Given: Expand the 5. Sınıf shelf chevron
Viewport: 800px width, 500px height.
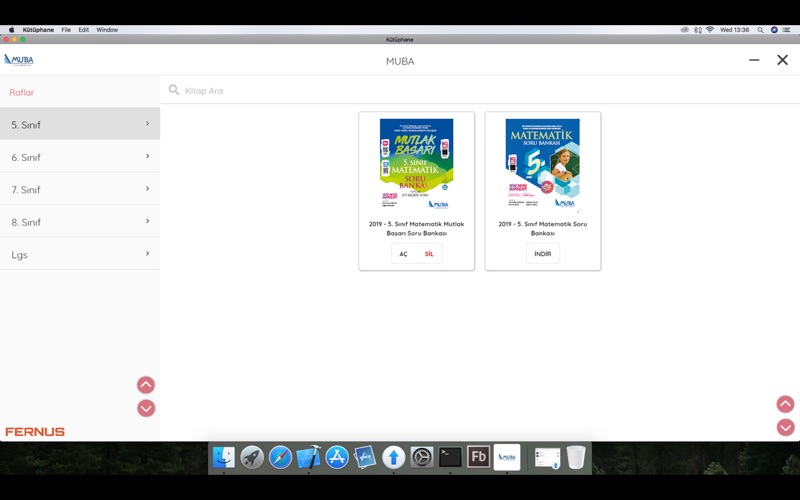Looking at the screenshot, I should [x=147, y=123].
